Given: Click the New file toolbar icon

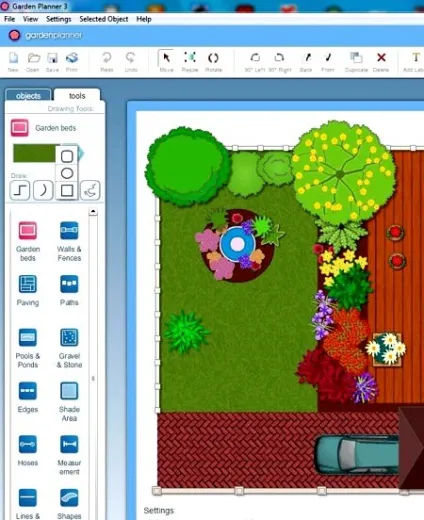Looking at the screenshot, I should click(x=13, y=58).
